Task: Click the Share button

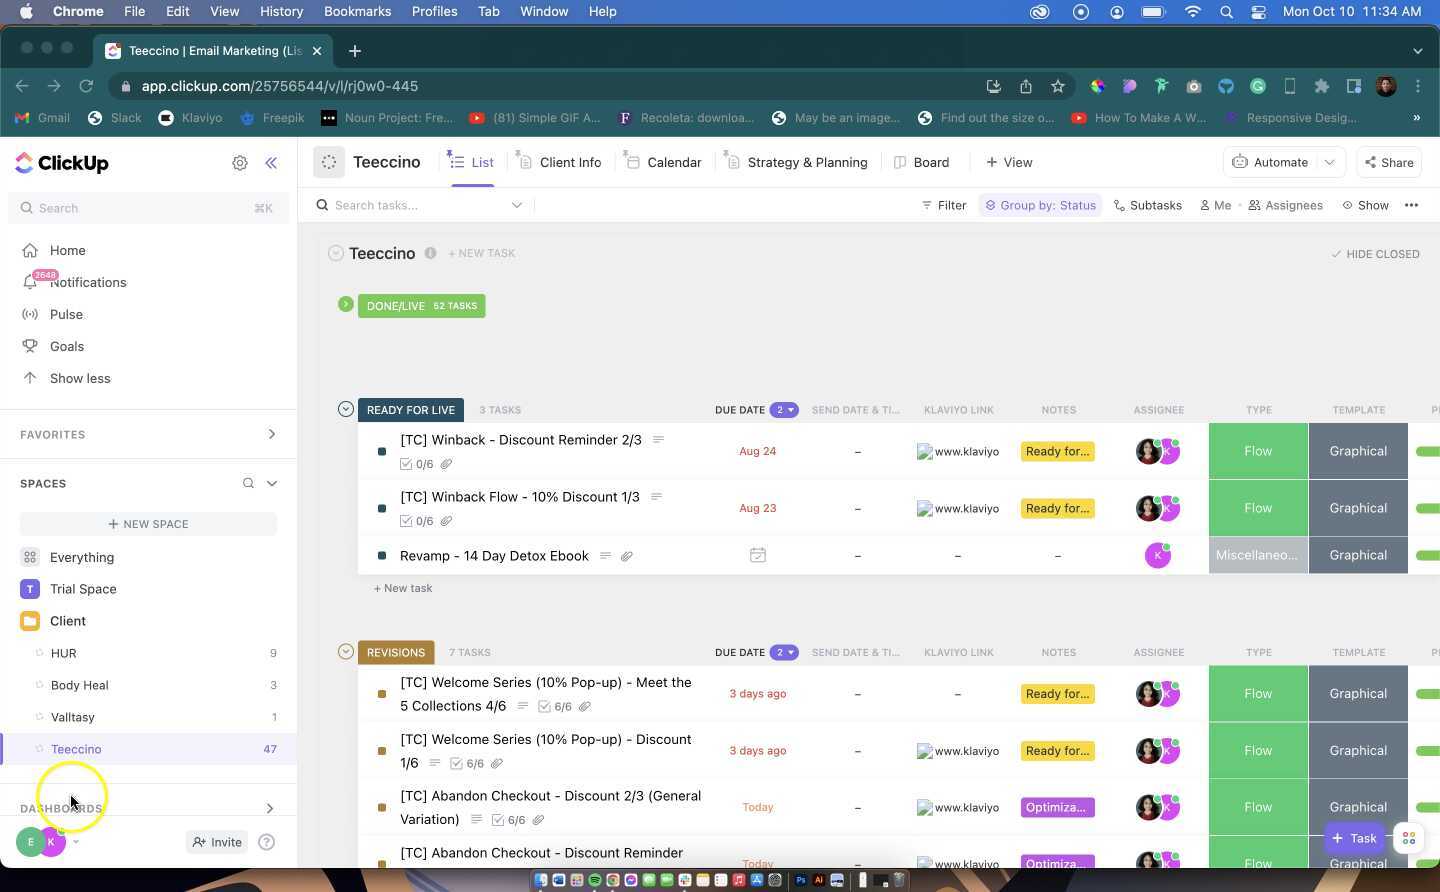Action: coord(1389,162)
